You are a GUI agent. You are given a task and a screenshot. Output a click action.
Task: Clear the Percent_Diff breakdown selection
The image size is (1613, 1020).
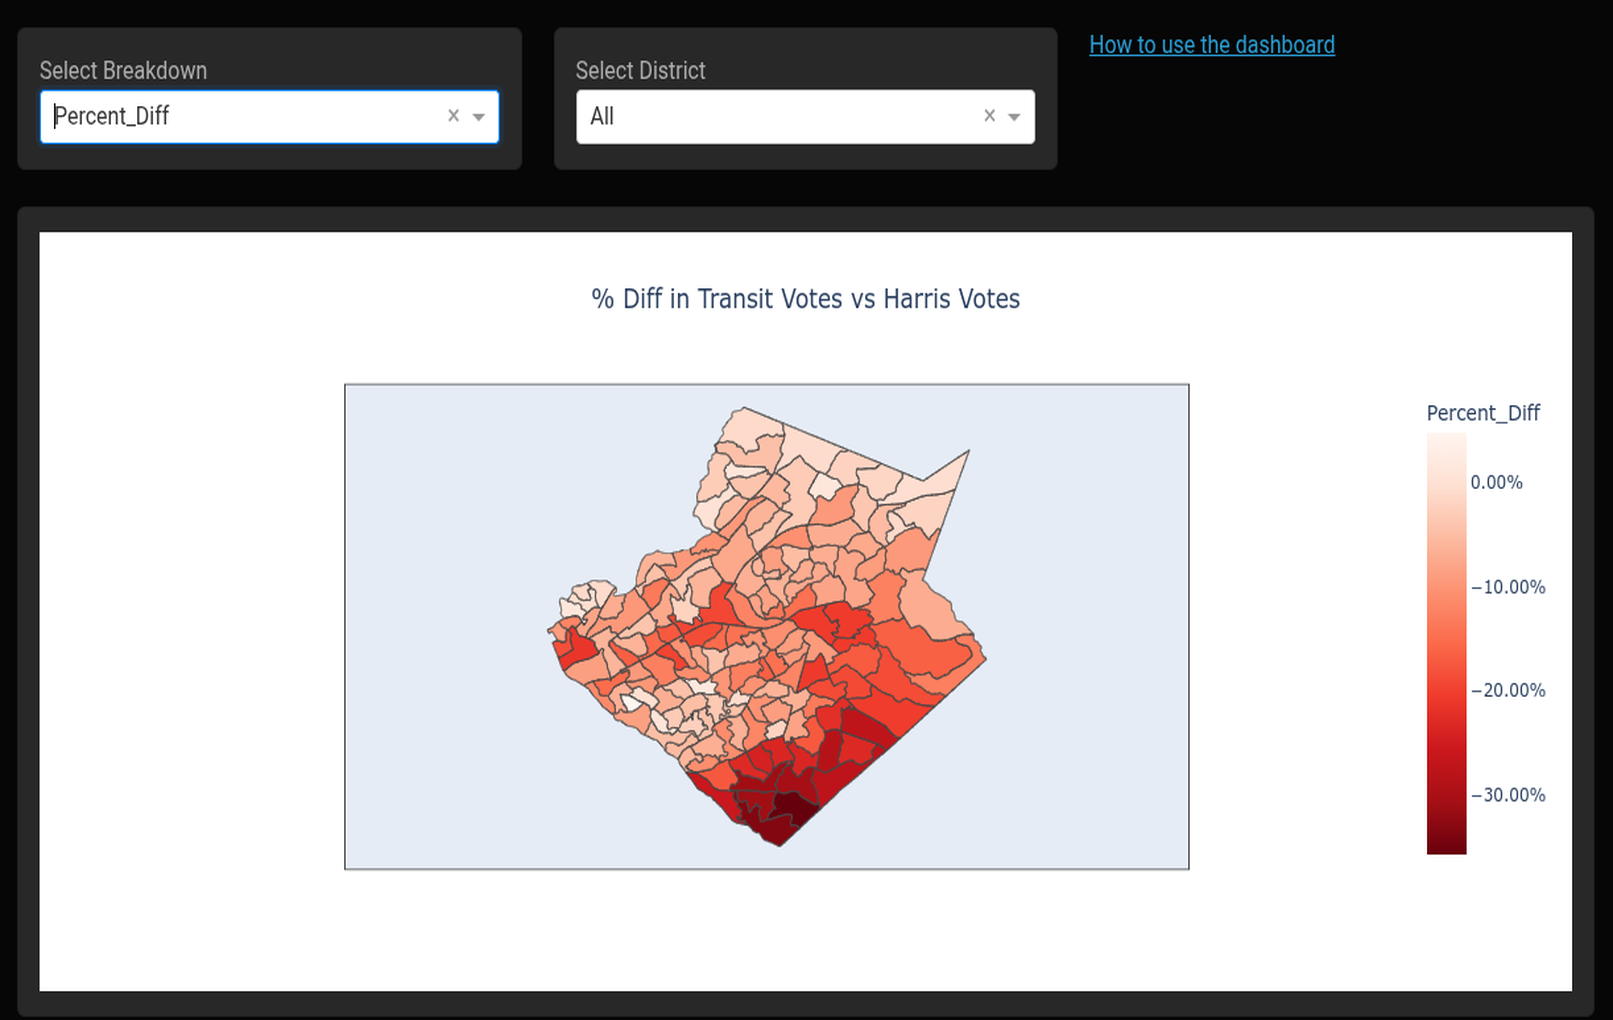(453, 116)
